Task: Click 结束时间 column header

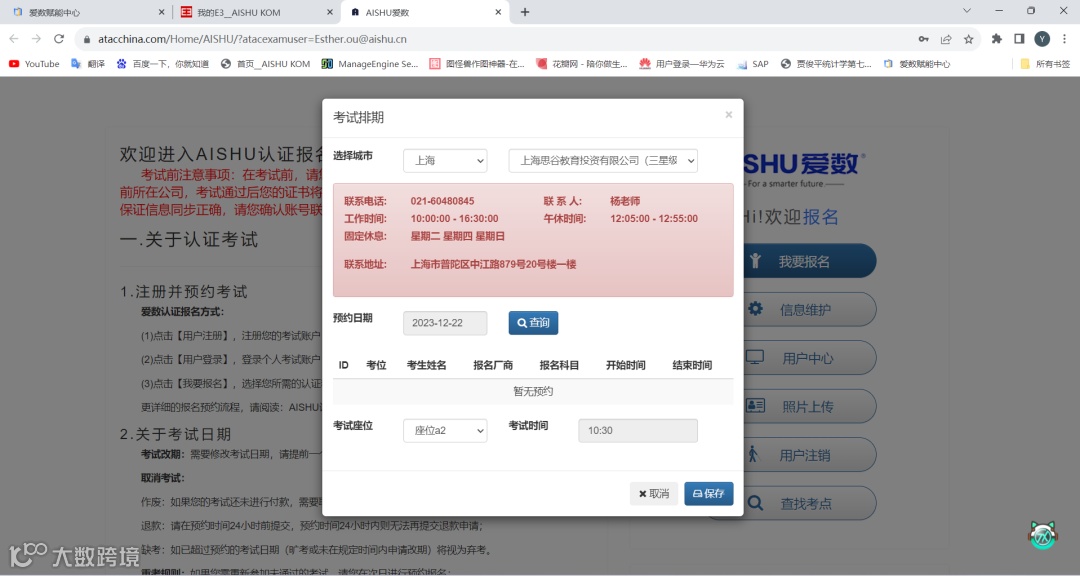Action: [692, 365]
